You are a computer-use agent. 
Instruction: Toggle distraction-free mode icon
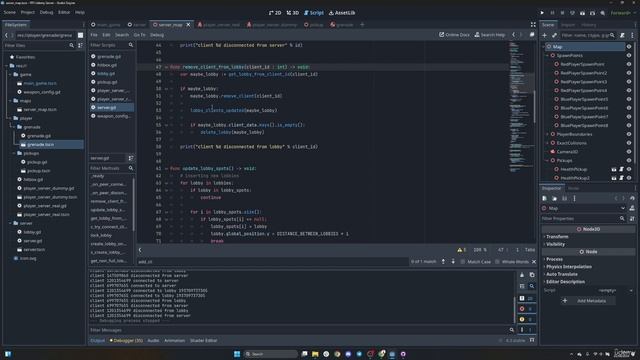[x=533, y=25]
